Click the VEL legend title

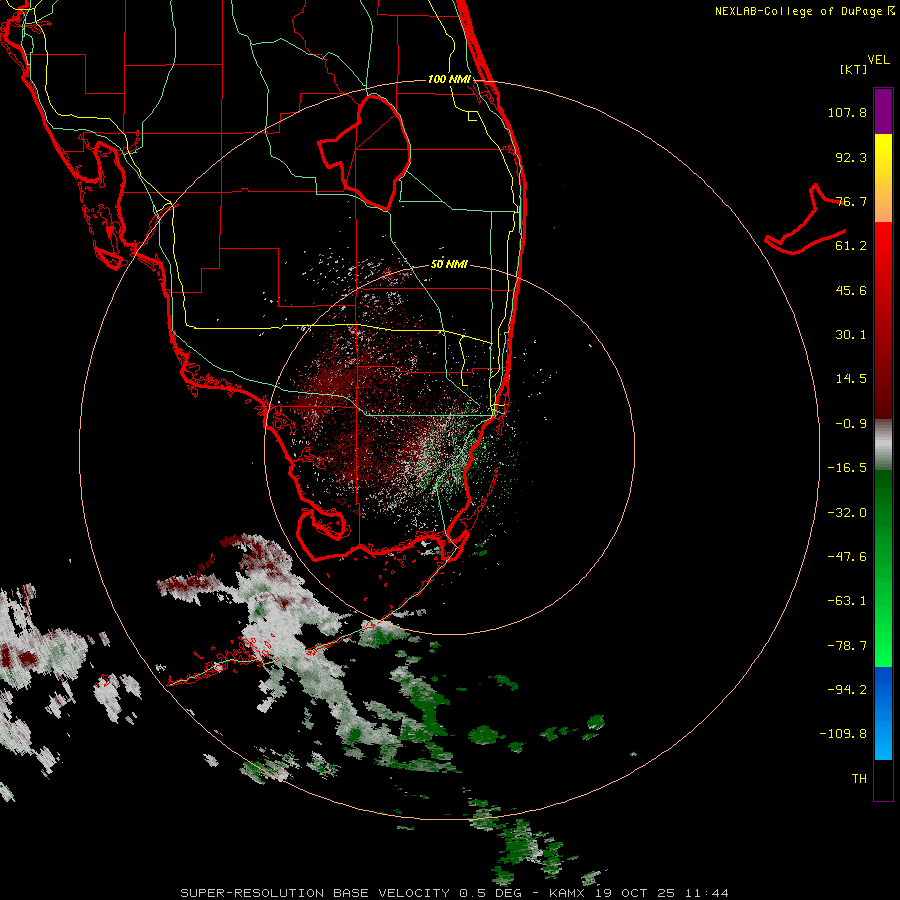pyautogui.click(x=878, y=60)
